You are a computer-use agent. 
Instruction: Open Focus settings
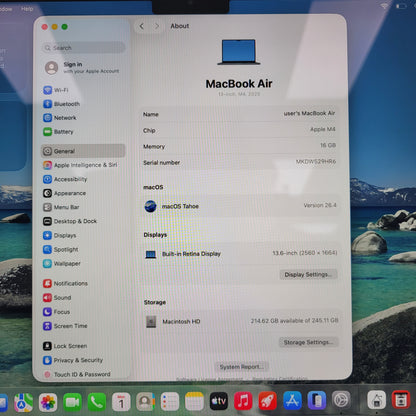pos(57,312)
